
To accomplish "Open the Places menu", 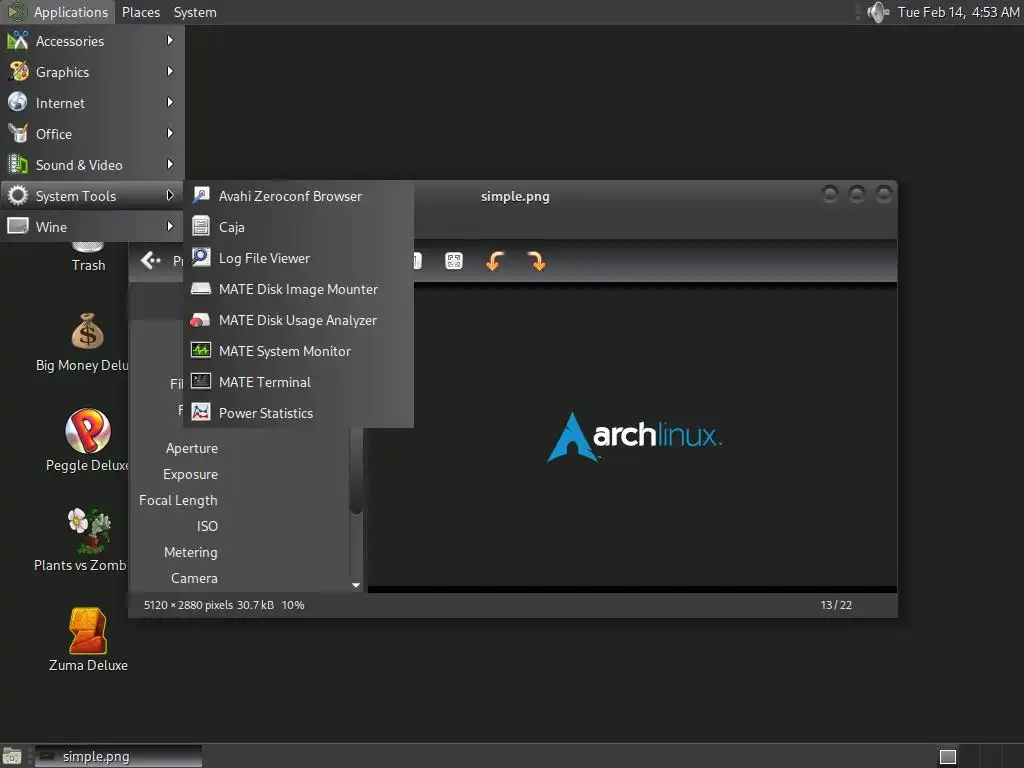I will coord(140,12).
